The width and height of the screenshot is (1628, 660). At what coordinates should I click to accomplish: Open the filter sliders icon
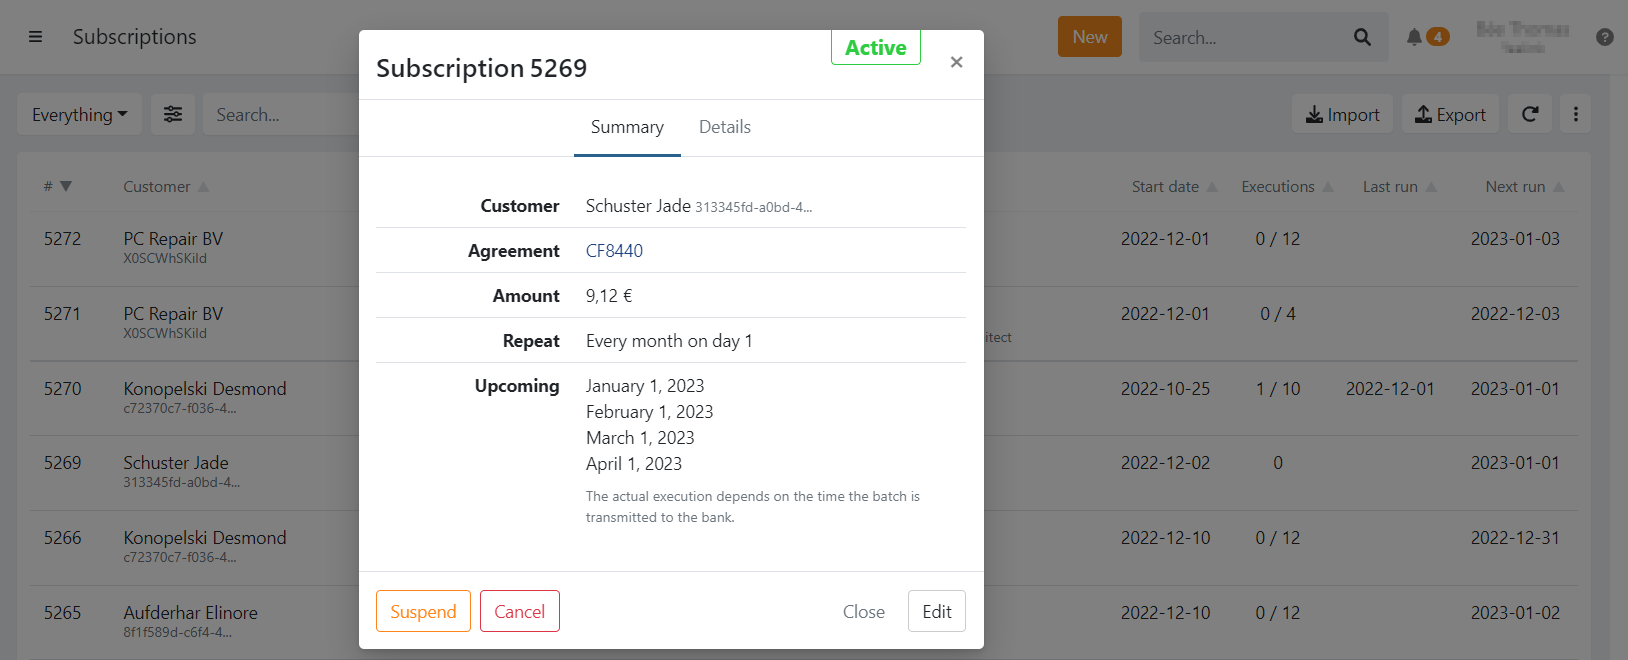[173, 114]
